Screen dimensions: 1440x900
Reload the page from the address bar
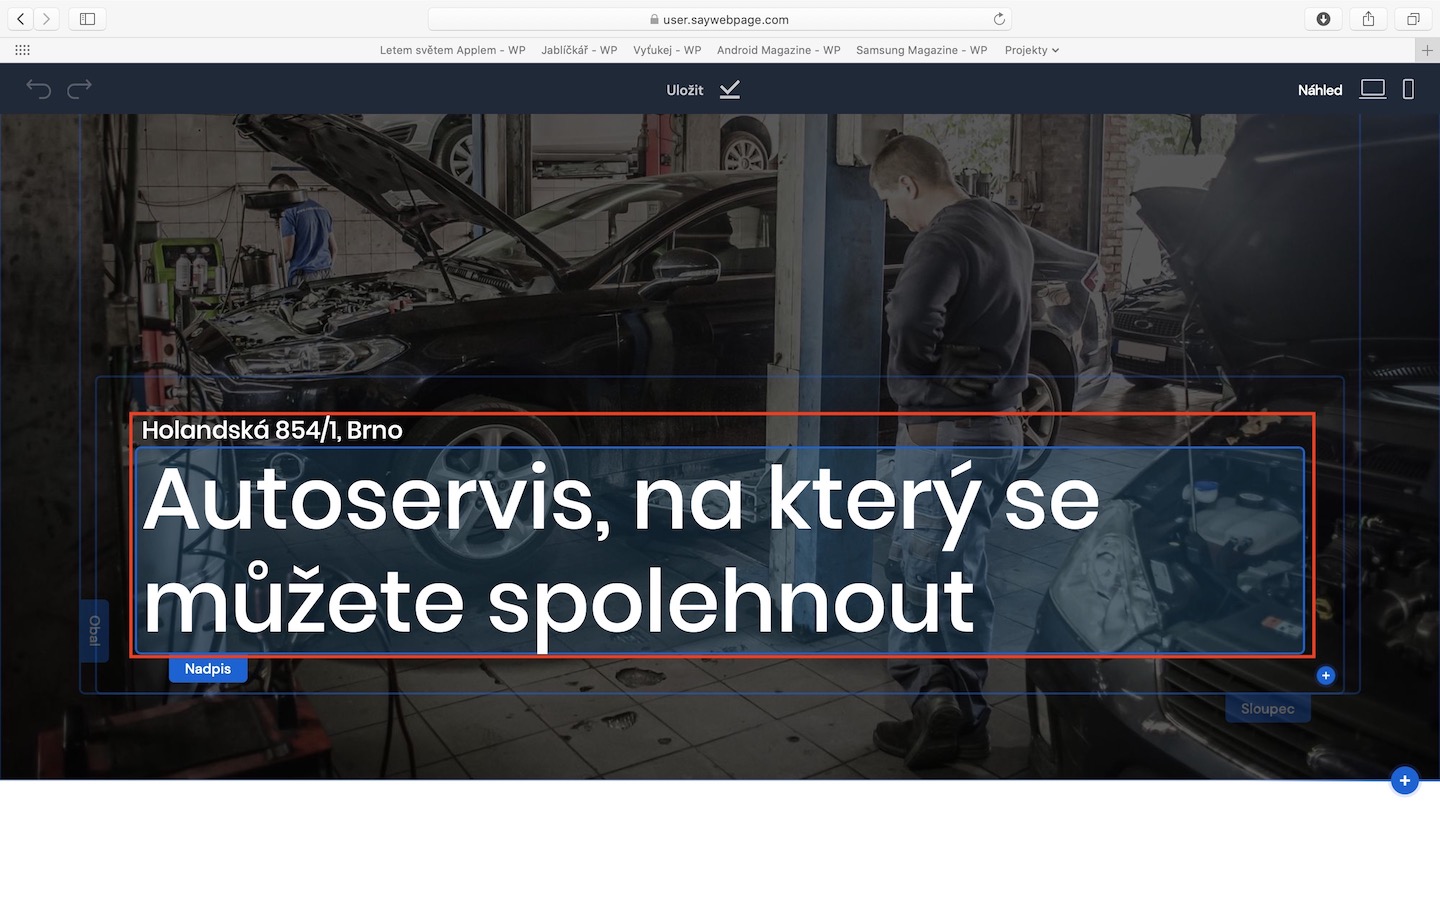tap(998, 19)
